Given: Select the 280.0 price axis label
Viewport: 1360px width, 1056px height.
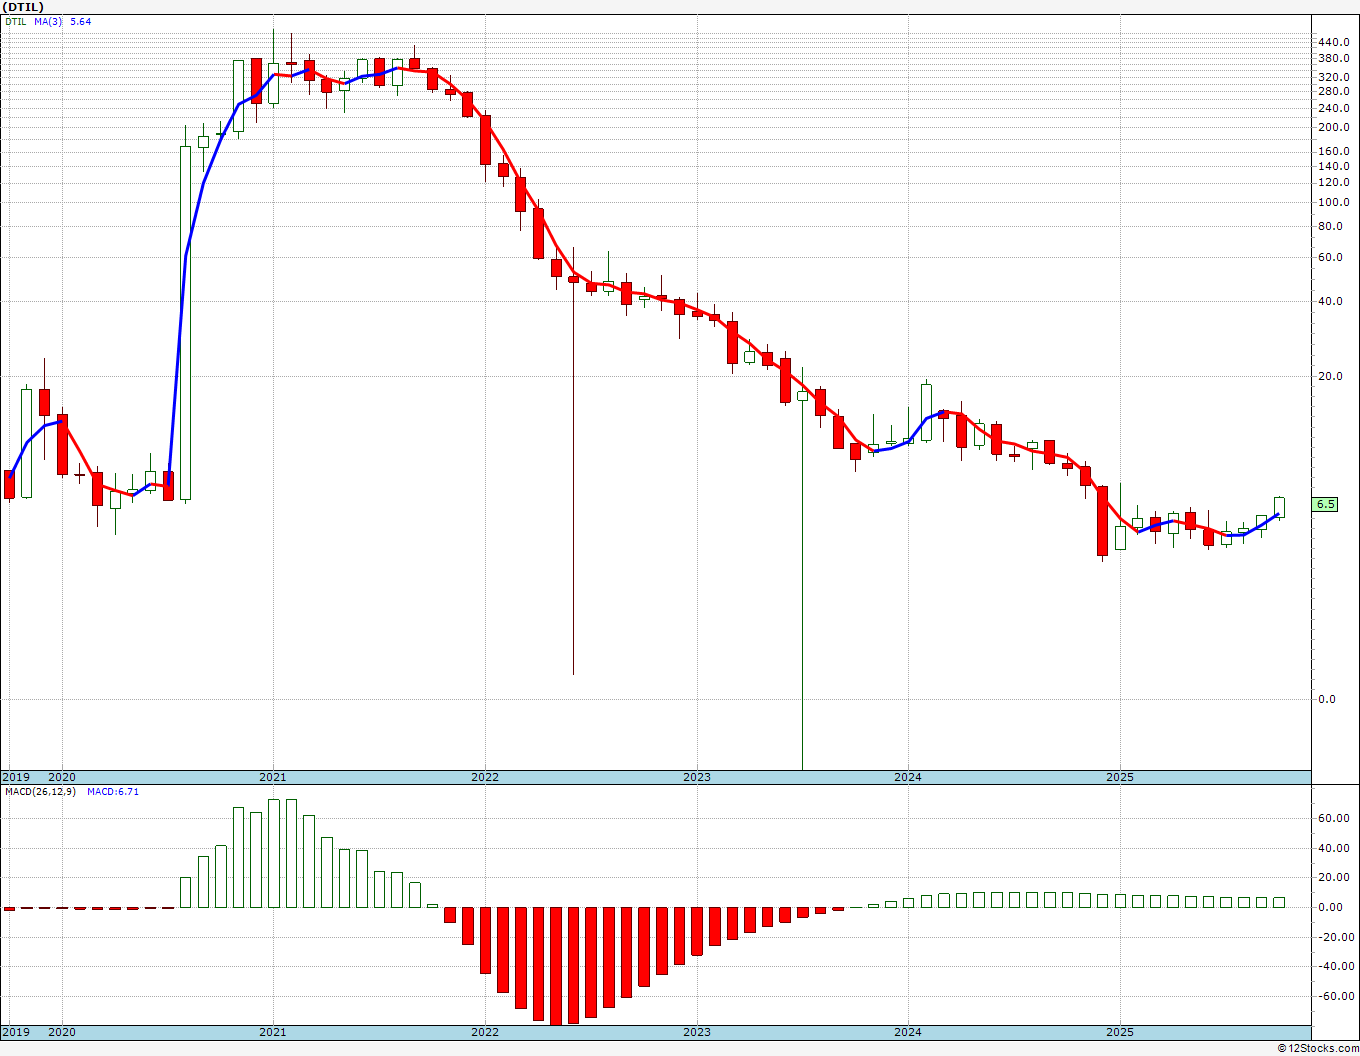Looking at the screenshot, I should pyautogui.click(x=1334, y=91).
